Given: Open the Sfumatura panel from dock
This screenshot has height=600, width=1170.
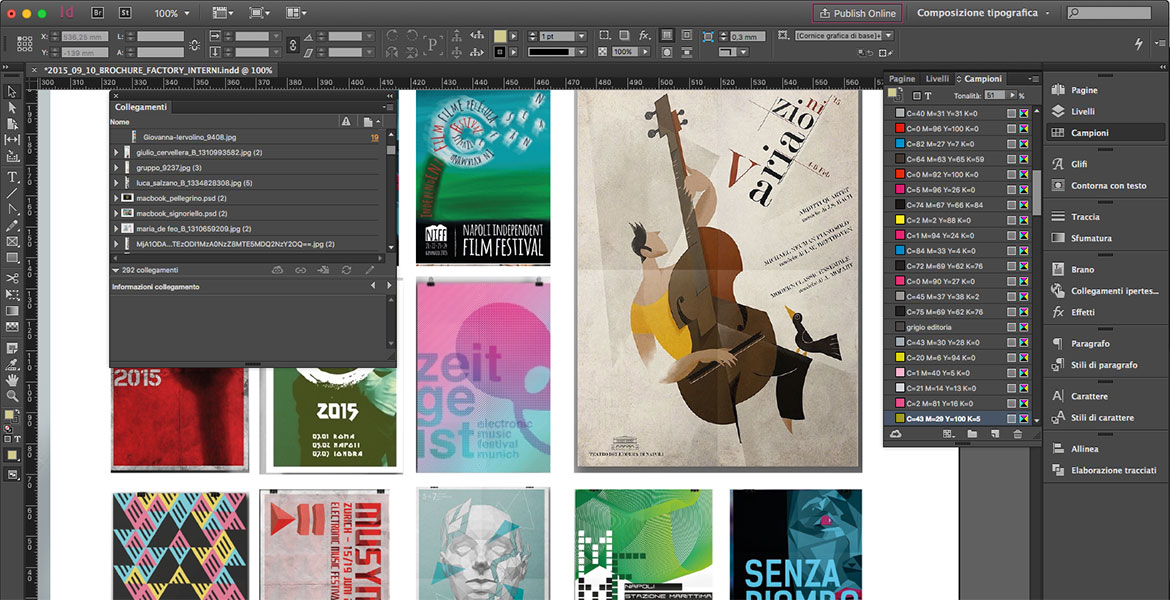Looking at the screenshot, I should 1091,238.
